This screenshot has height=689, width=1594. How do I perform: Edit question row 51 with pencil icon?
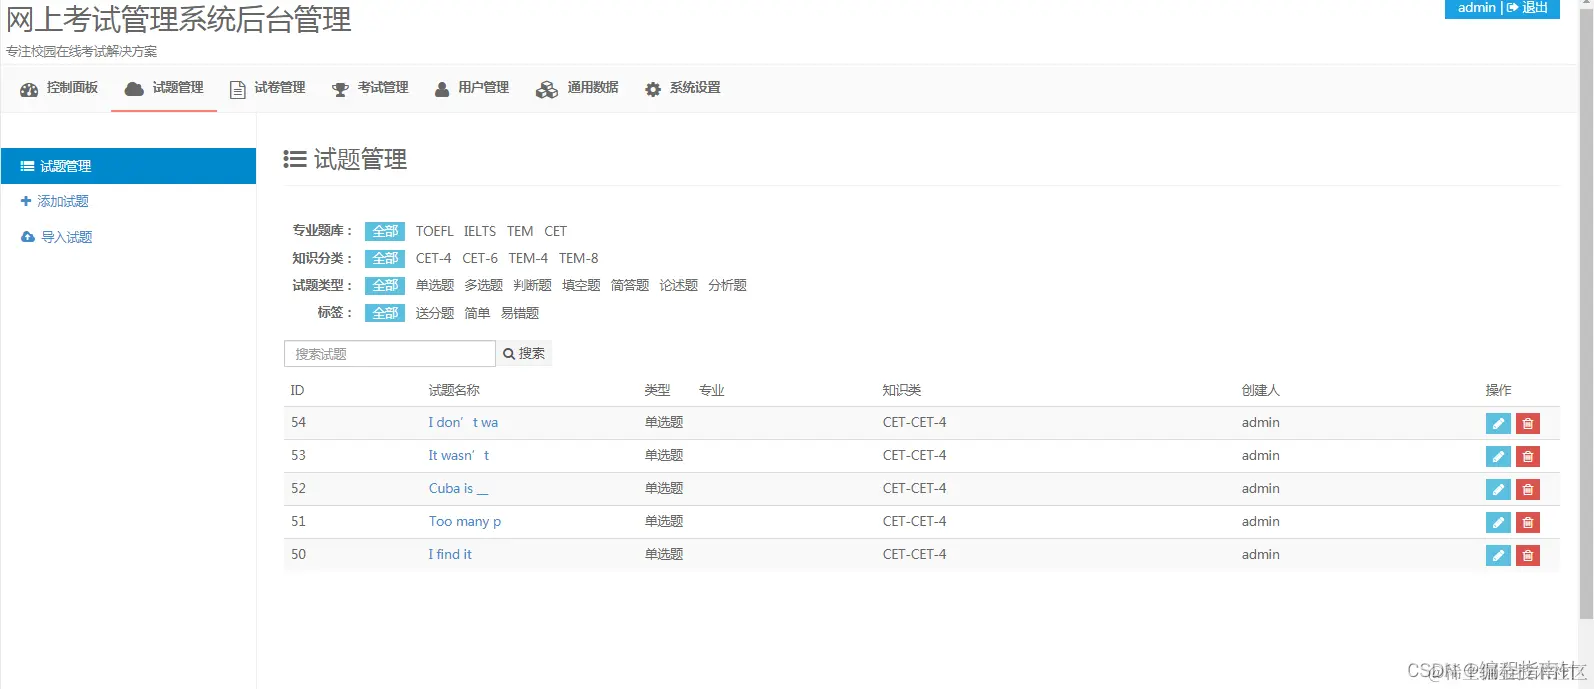pos(1498,522)
